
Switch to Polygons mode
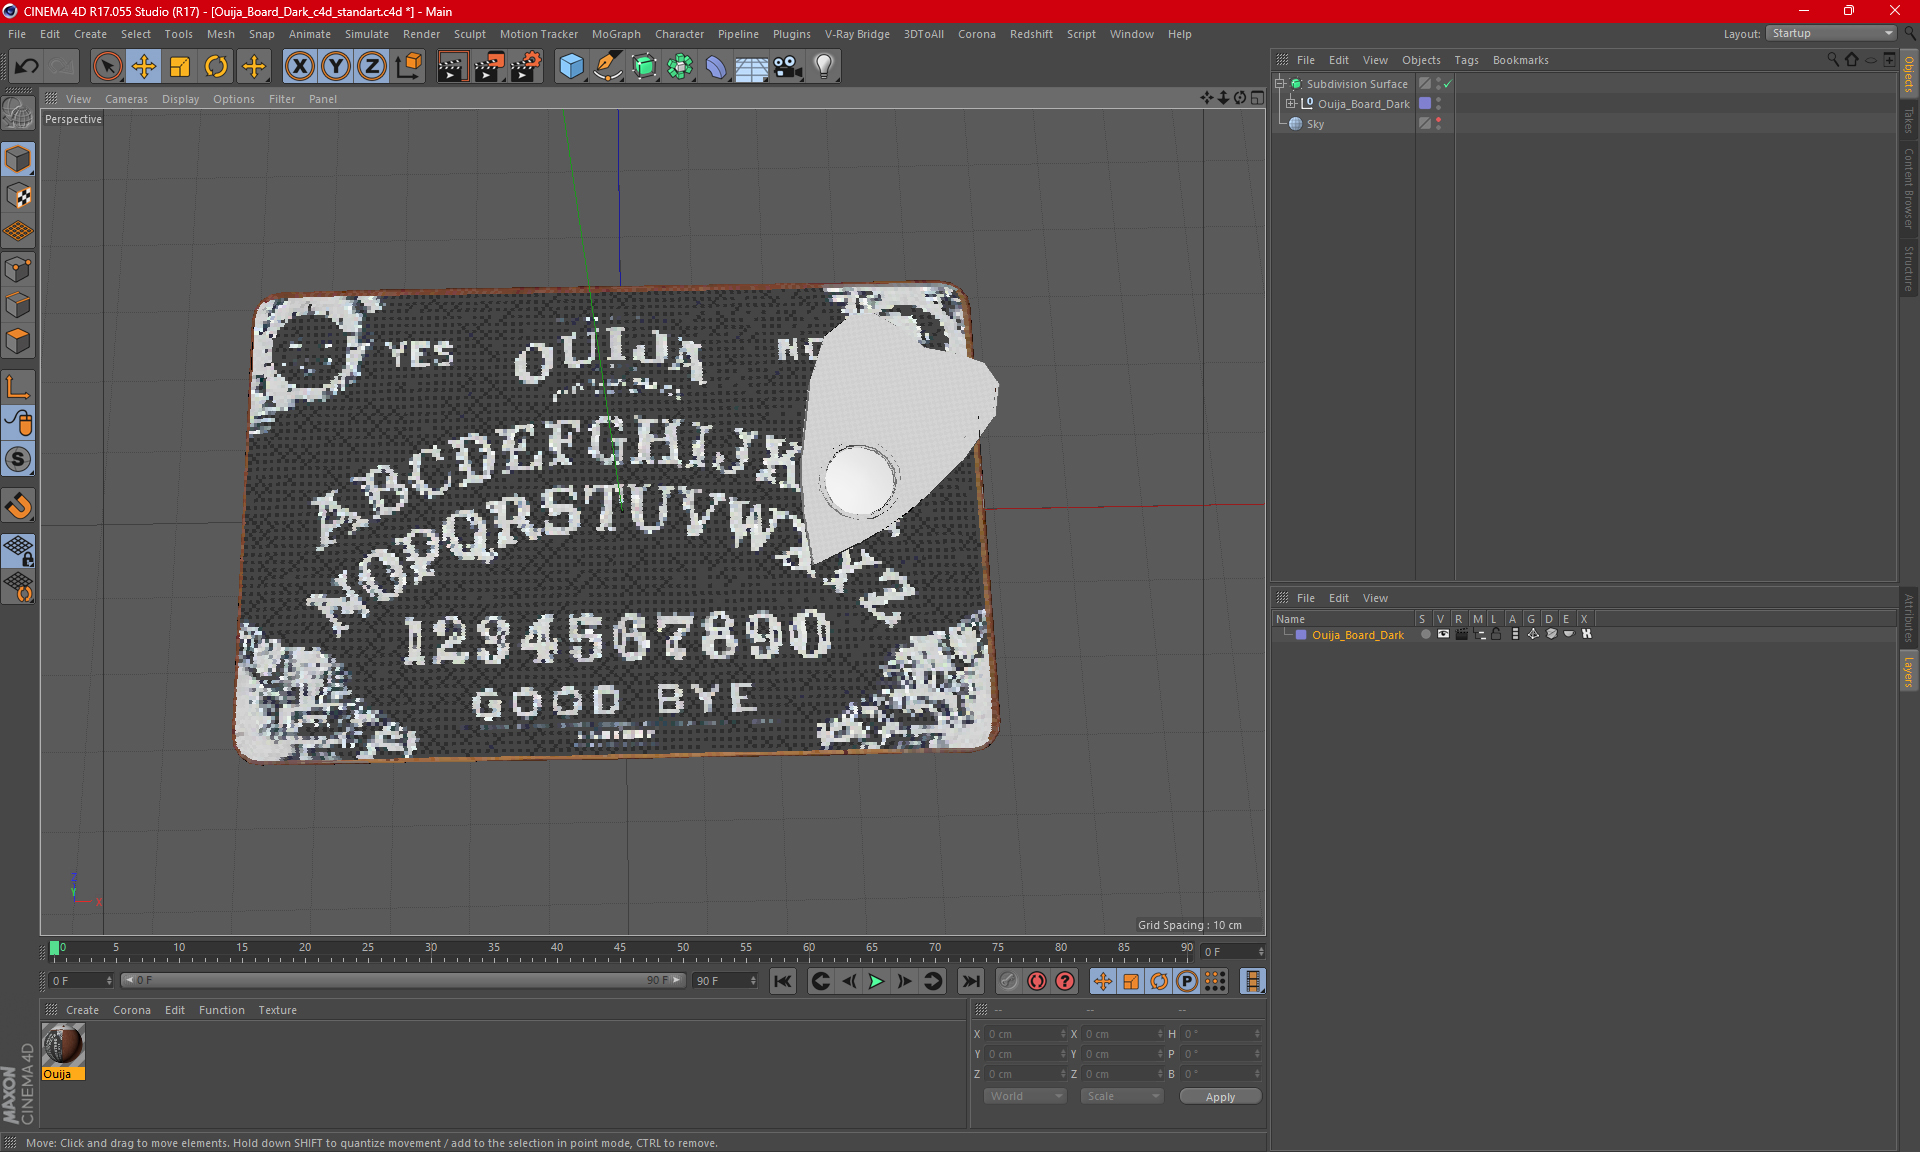[x=18, y=341]
